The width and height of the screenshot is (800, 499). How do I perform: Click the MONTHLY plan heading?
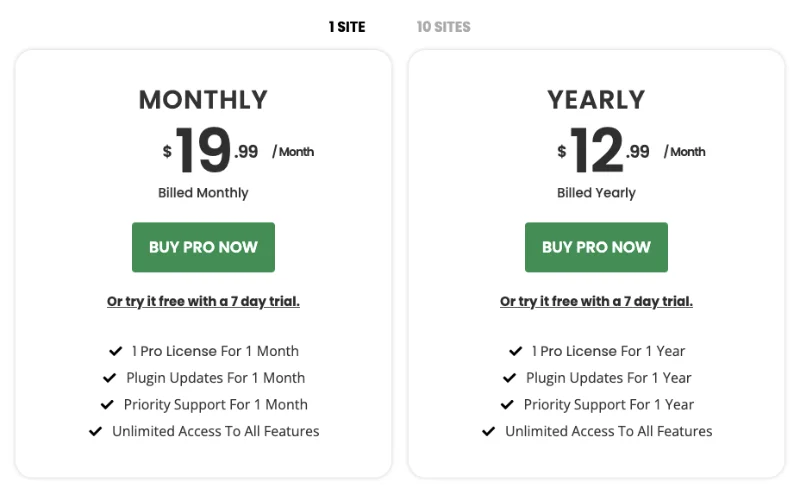pos(203,100)
